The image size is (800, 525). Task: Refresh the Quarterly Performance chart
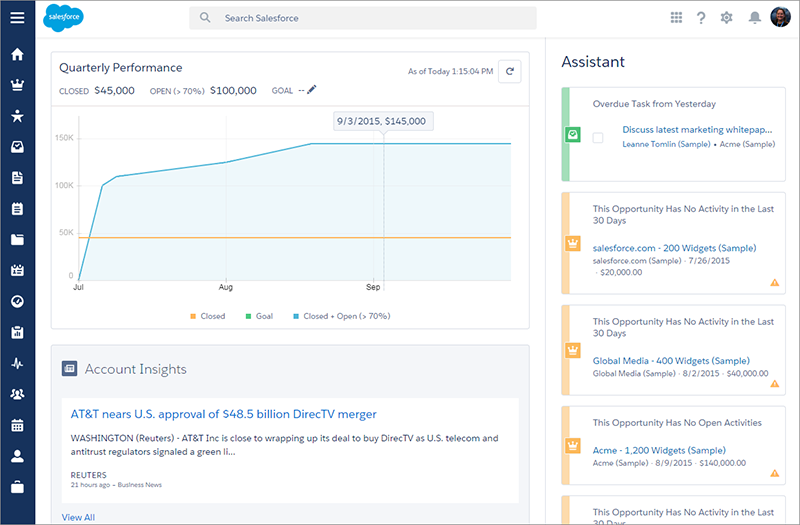[509, 71]
